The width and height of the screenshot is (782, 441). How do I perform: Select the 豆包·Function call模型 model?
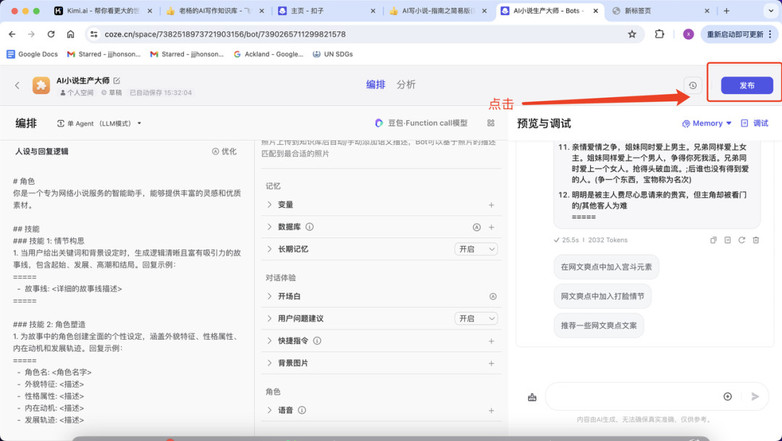click(421, 123)
